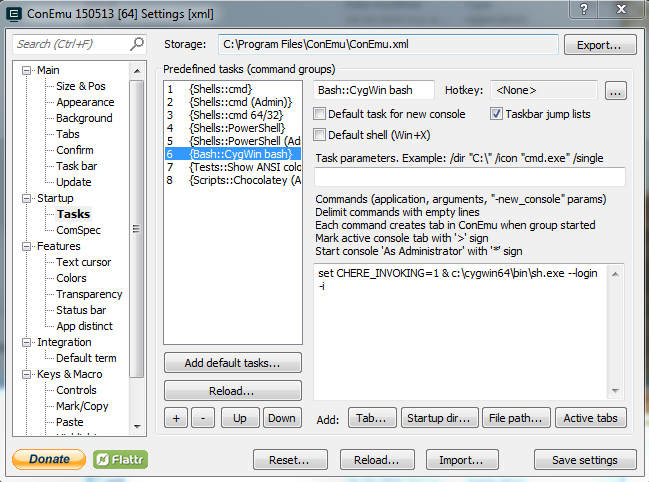649x482 pixels.
Task: Open the Controls settings page
Action: pyautogui.click(x=76, y=390)
